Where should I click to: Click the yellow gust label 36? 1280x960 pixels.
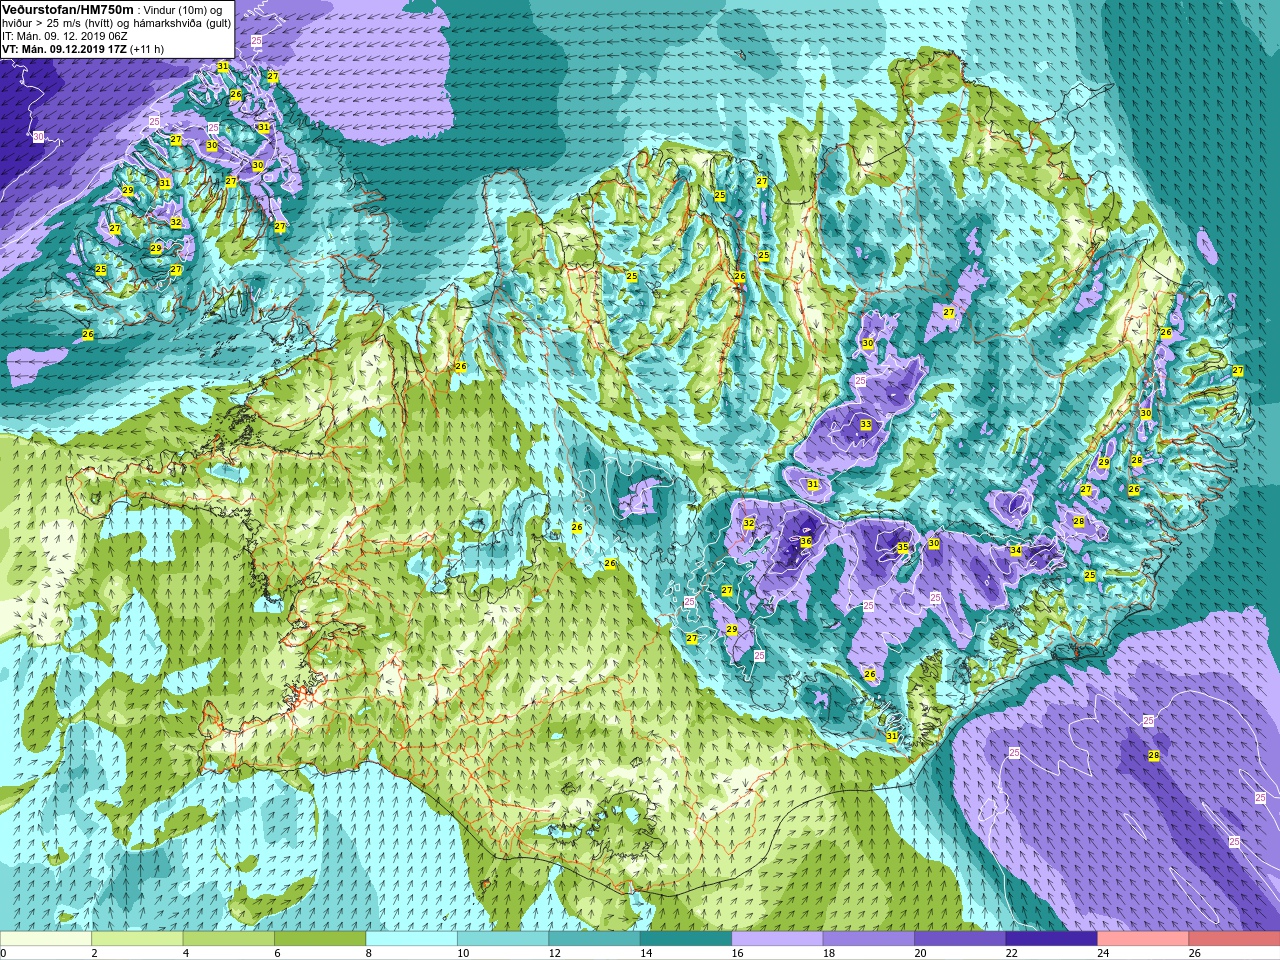click(806, 541)
